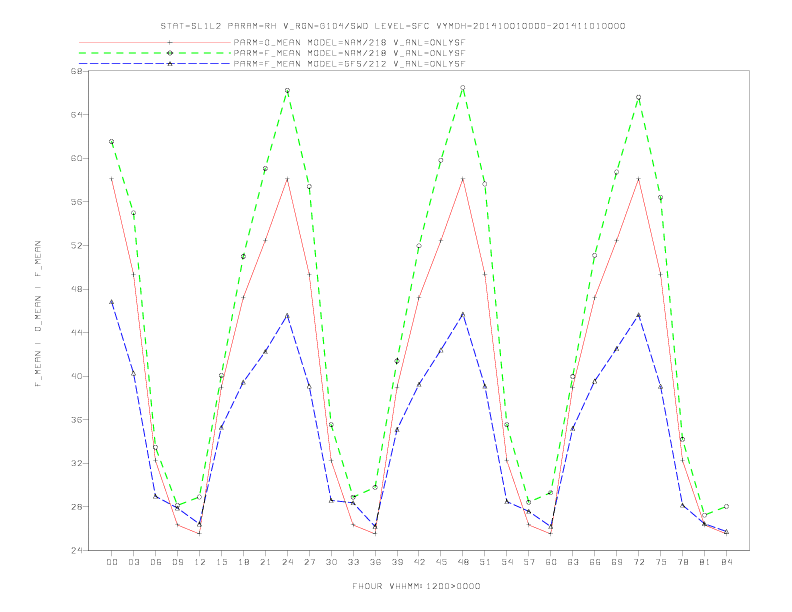
Task: Click x-axis tick label 00
Action: [x=112, y=562]
